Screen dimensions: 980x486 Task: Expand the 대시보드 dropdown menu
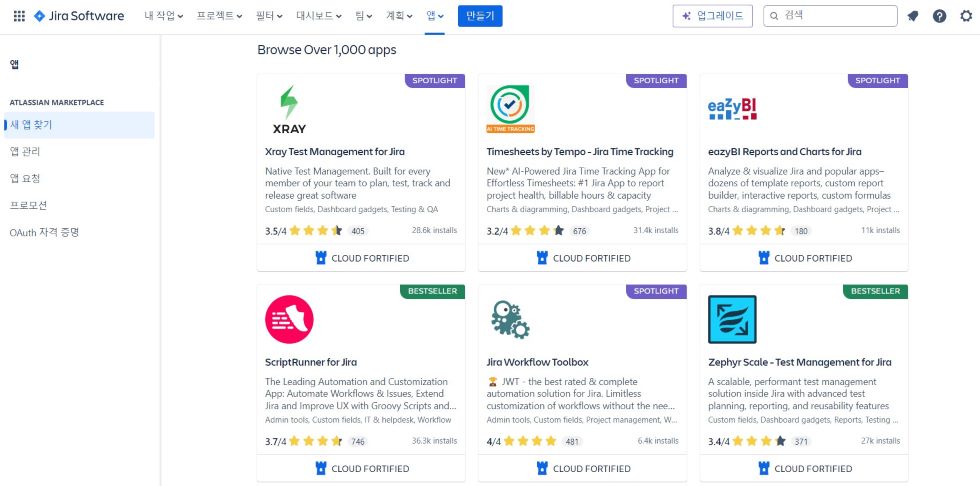tap(319, 16)
